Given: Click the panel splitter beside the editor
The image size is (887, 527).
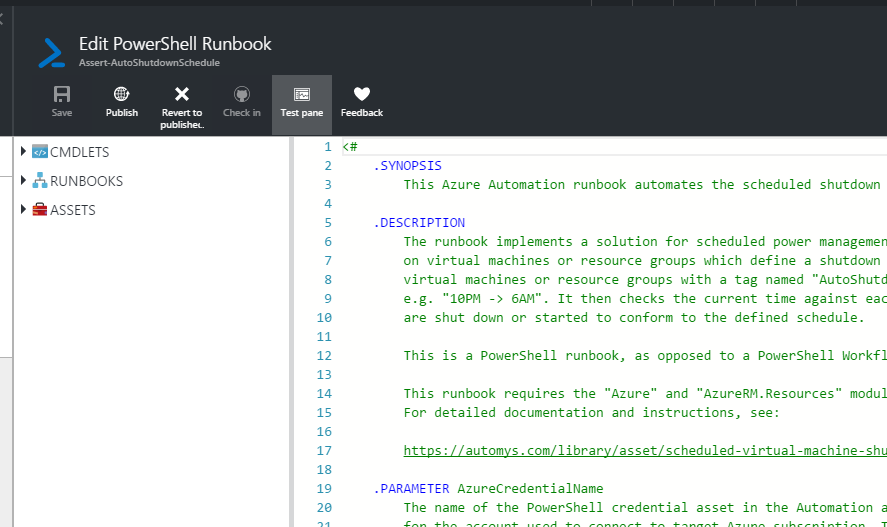Looking at the screenshot, I should (x=291, y=331).
